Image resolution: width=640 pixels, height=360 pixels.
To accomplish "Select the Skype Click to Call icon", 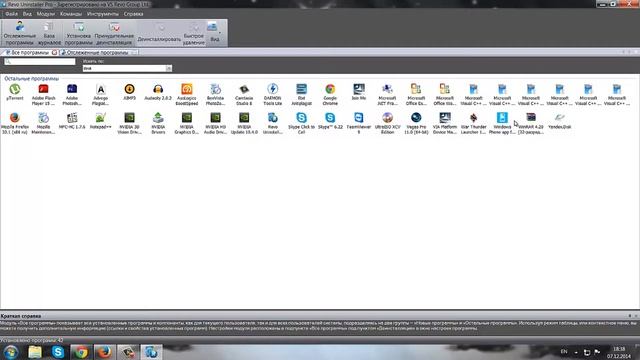I will 301,118.
